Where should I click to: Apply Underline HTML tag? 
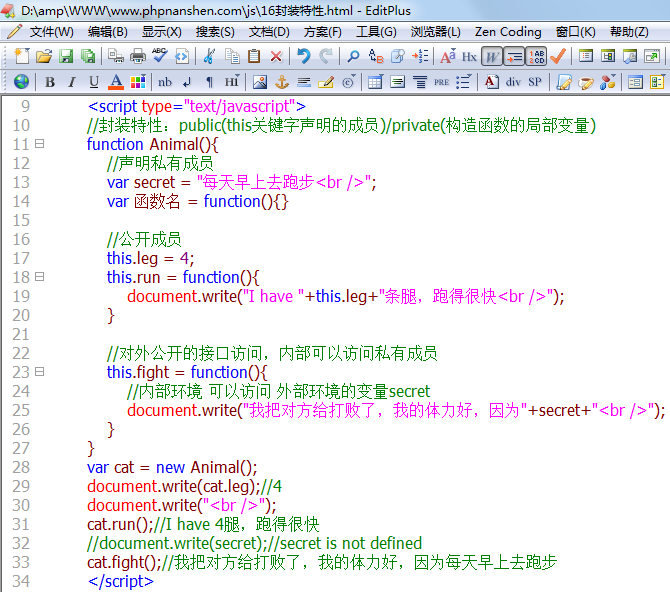pos(94,81)
